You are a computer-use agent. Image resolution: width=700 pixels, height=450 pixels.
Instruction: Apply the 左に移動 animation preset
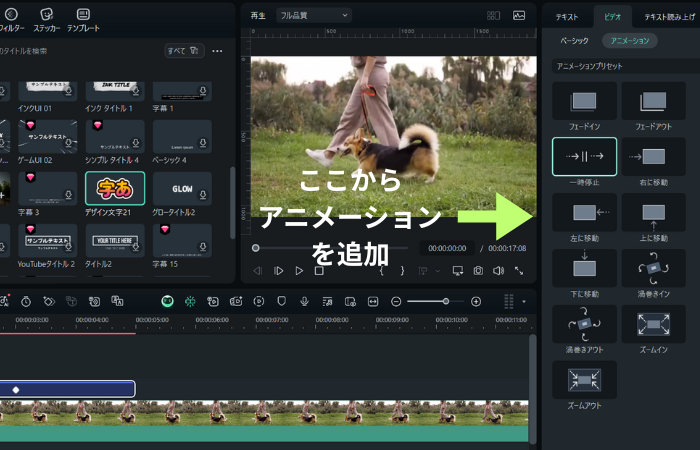pos(584,212)
